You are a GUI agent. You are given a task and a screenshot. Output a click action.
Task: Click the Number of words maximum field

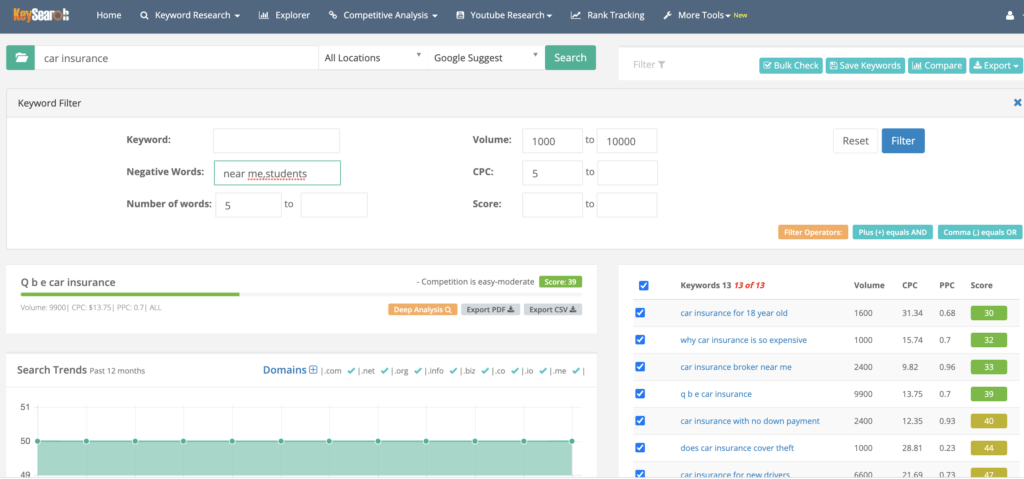click(x=334, y=205)
